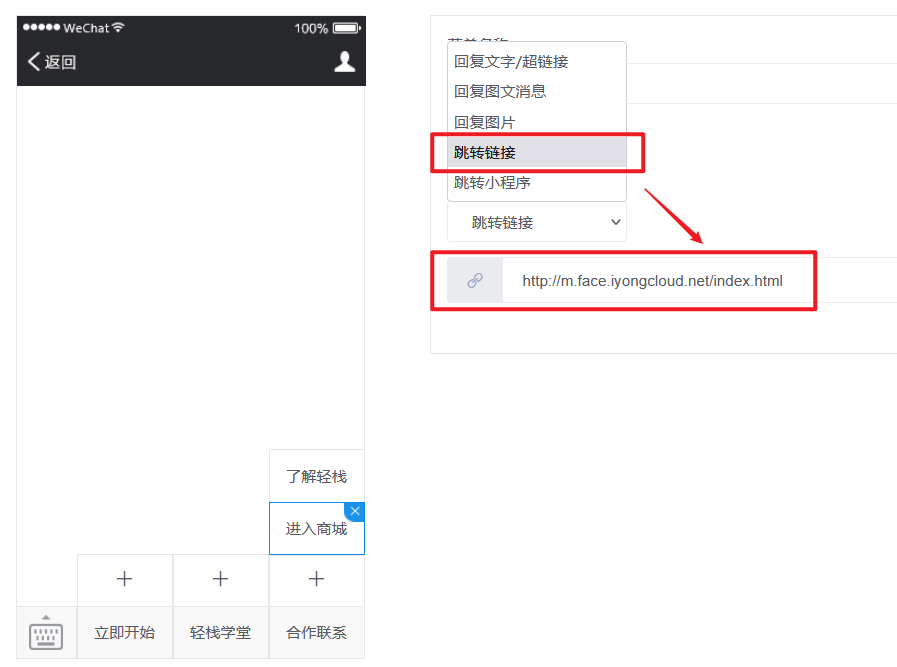Click the Wi-Fi signal icon in status bar
This screenshot has width=897, height=667.
(x=118, y=27)
